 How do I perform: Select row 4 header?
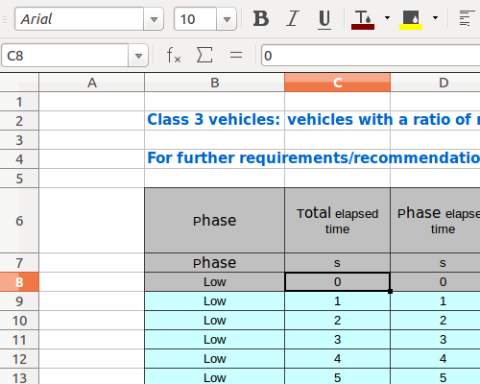point(19,159)
